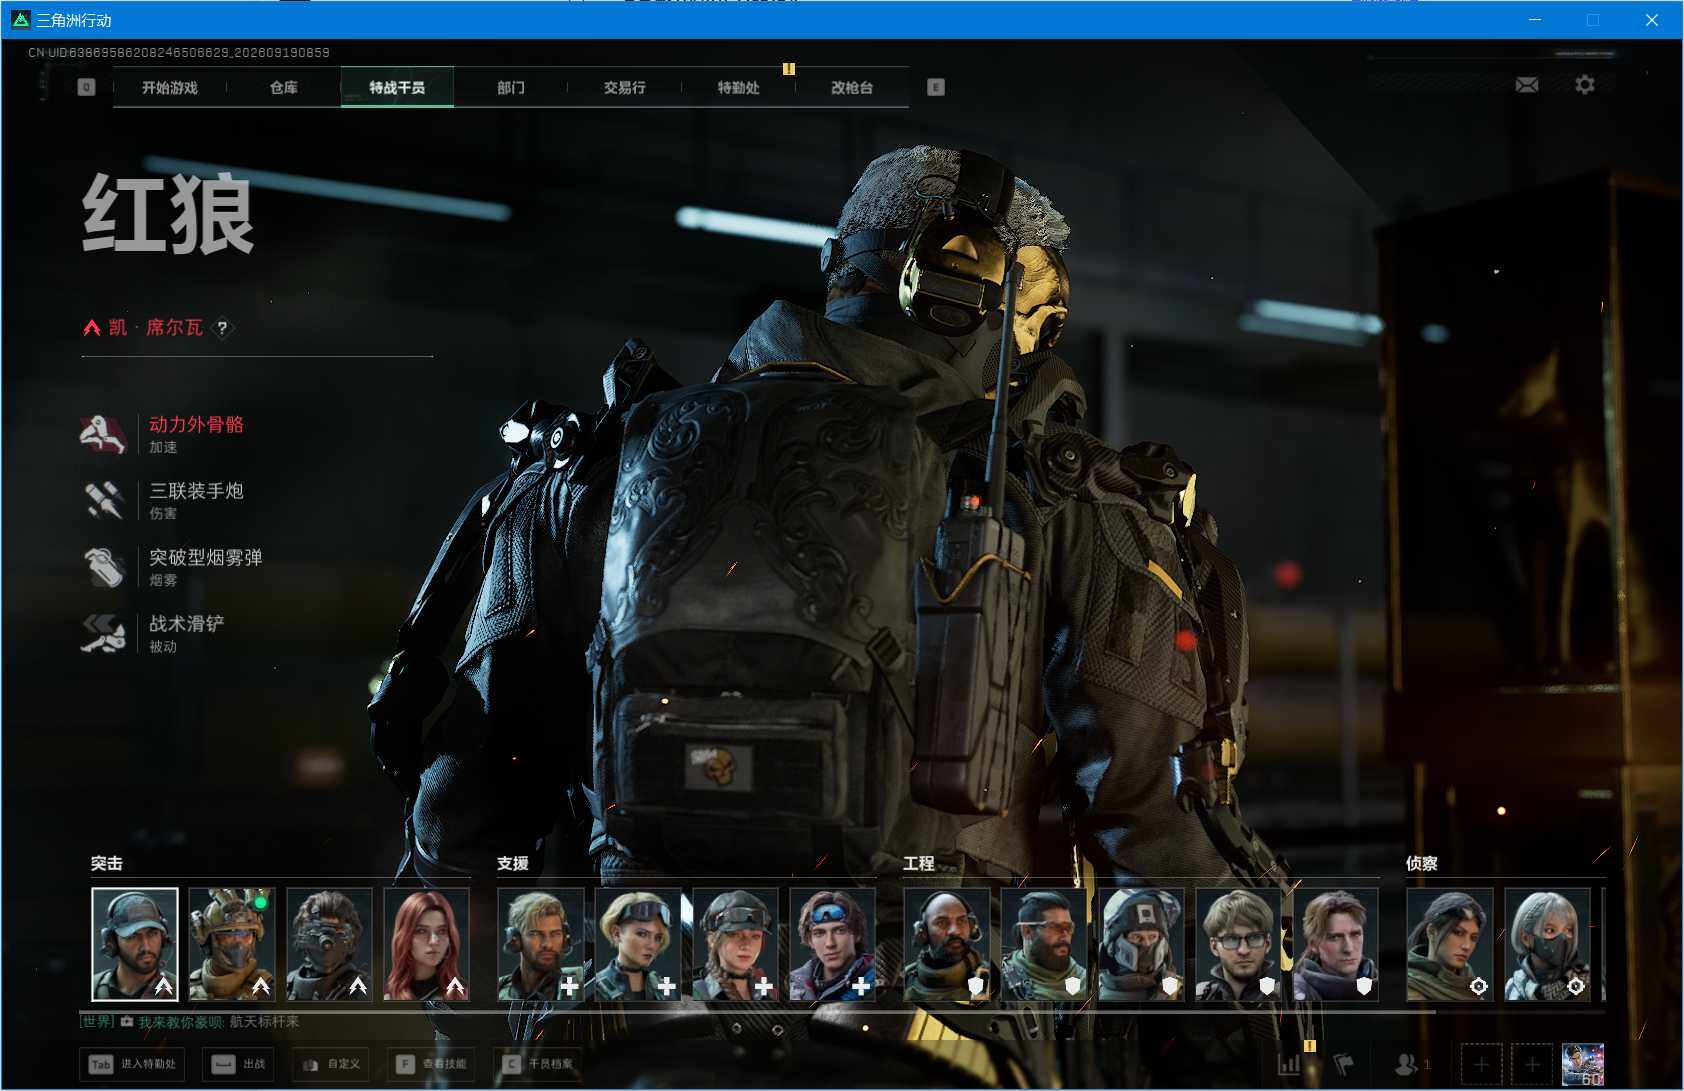This screenshot has height=1091, width=1684.
Task: Click the first empty squad invite slot
Action: 1481,1064
